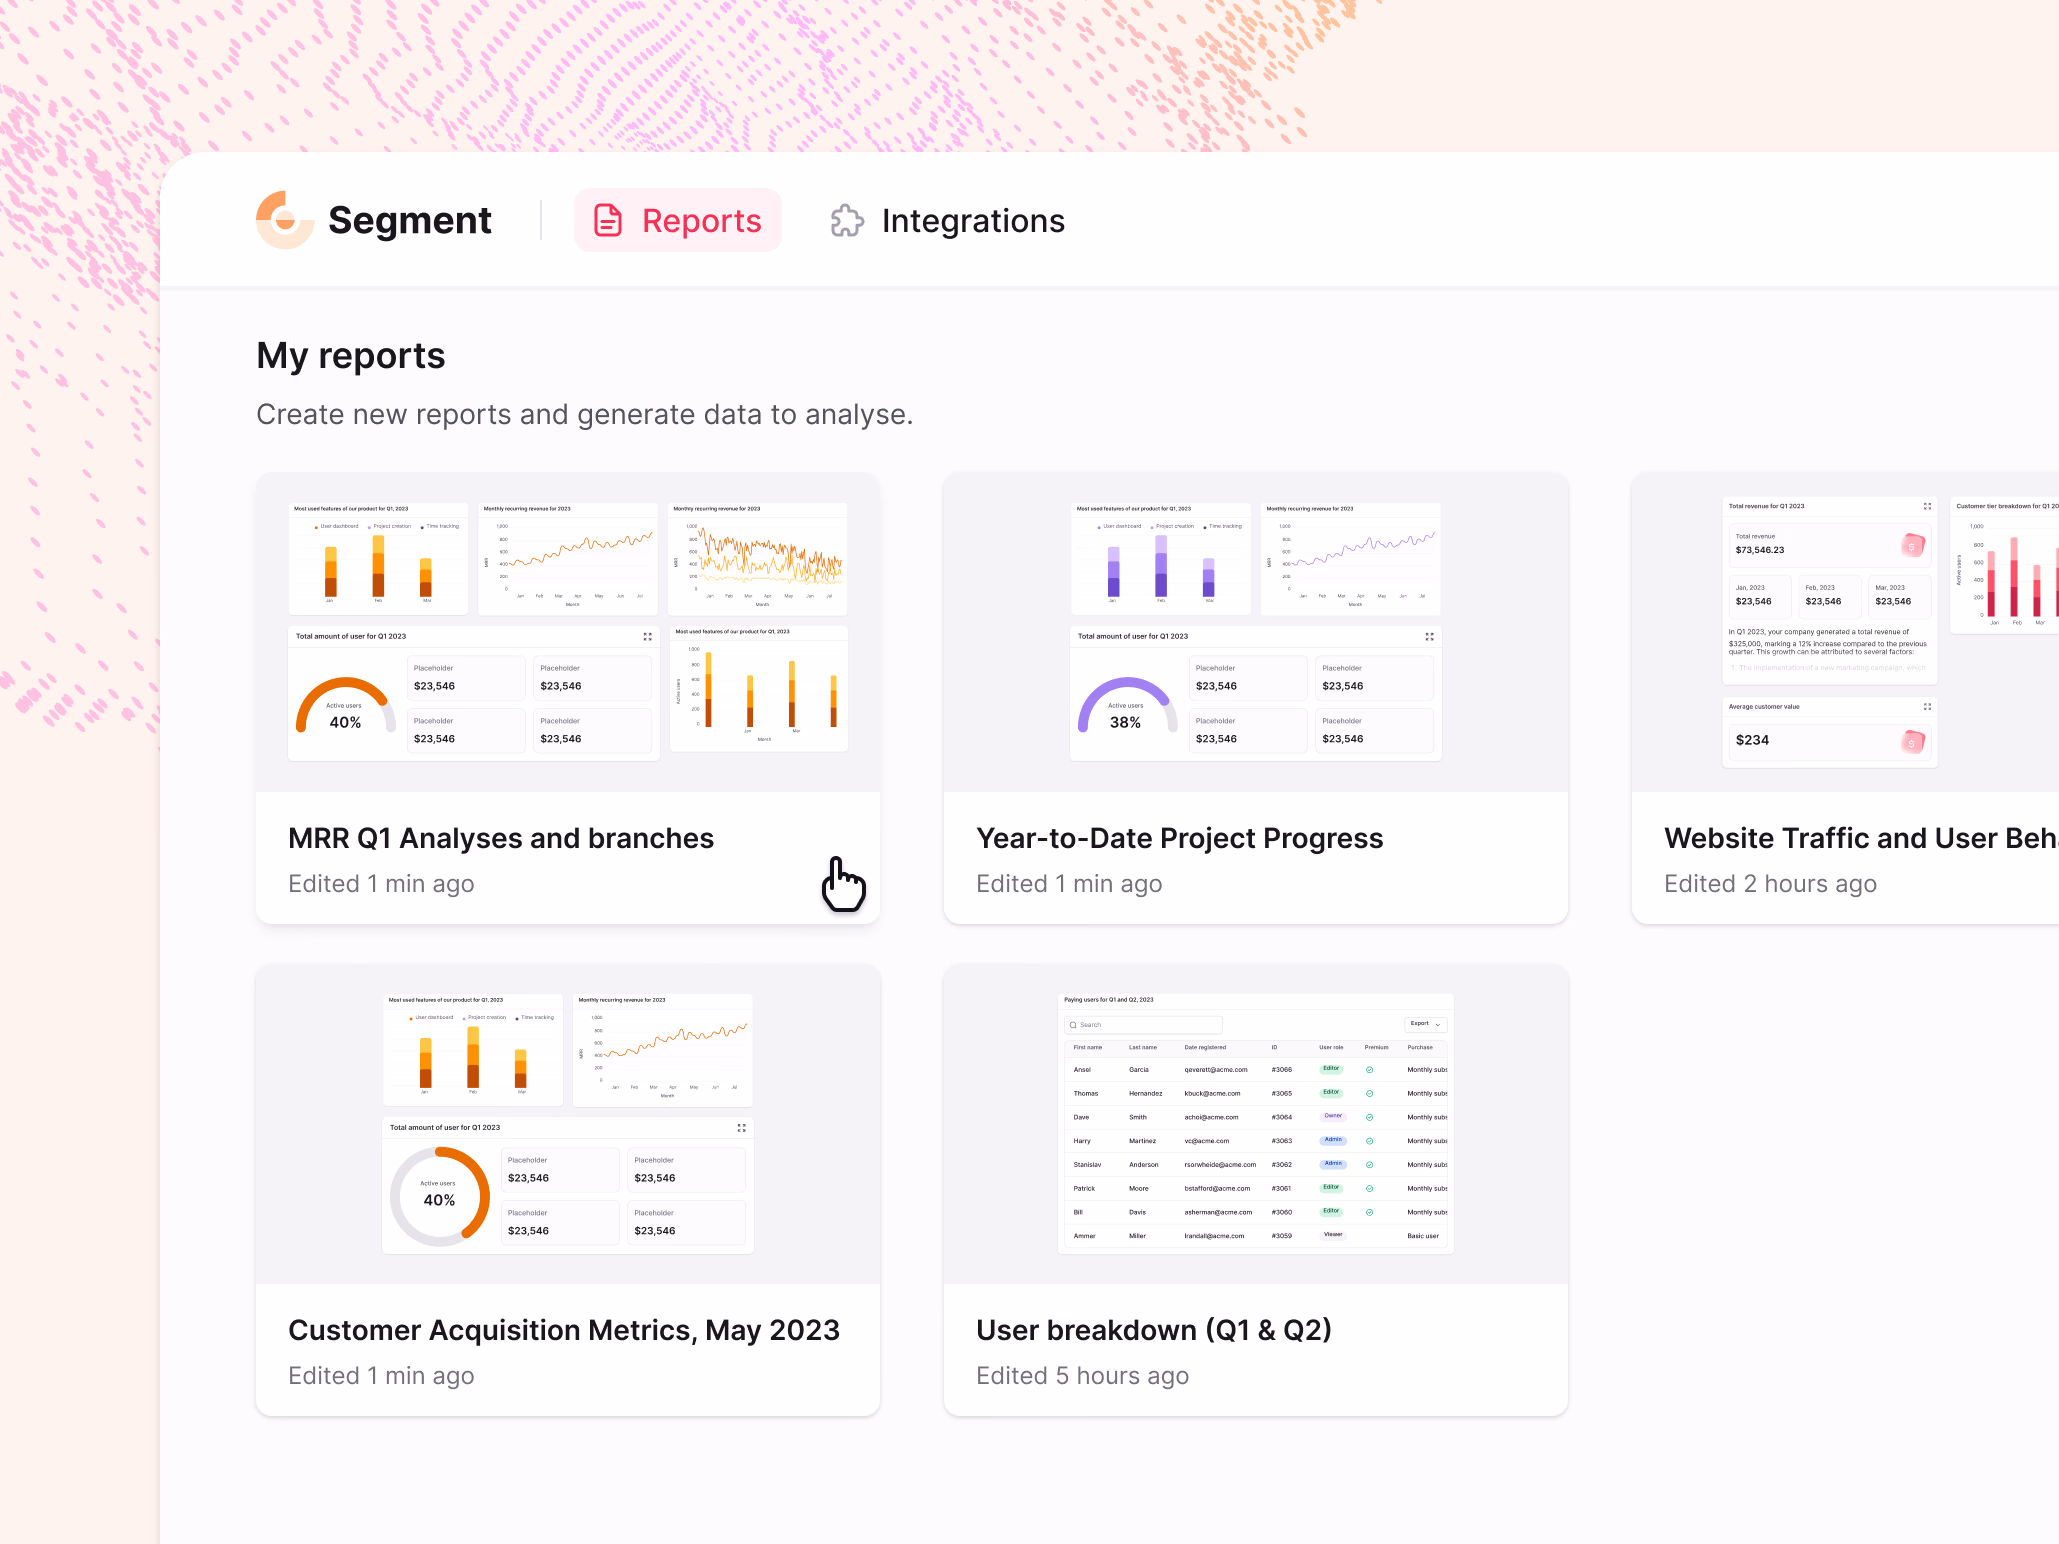Open Website Traffic and User Behavior report preview
The image size is (2059, 1544).
[1845, 632]
